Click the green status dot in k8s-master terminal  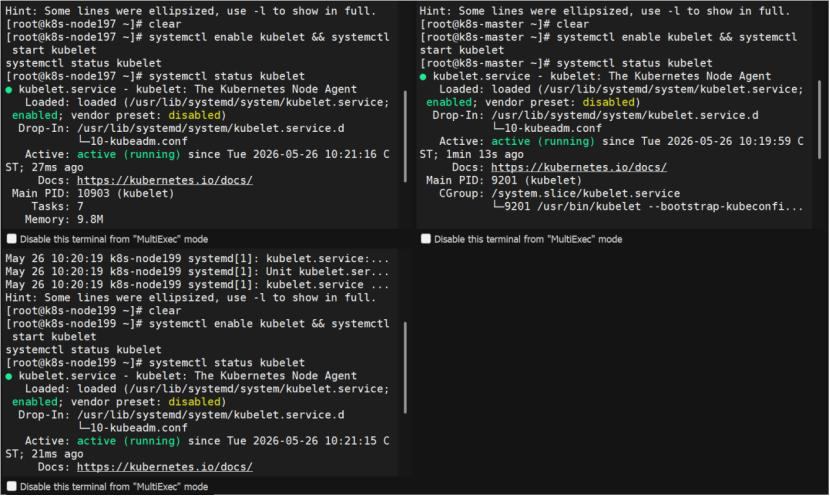coord(422,77)
